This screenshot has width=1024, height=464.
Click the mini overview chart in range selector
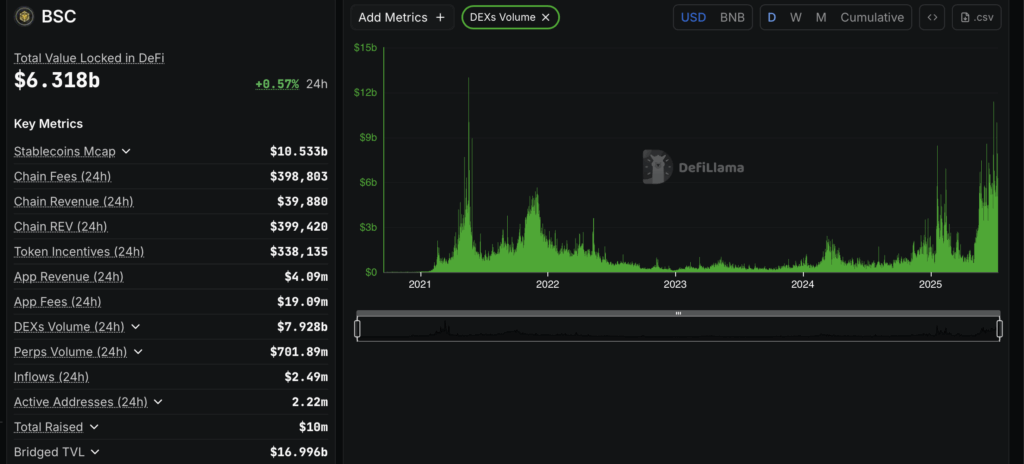point(678,329)
